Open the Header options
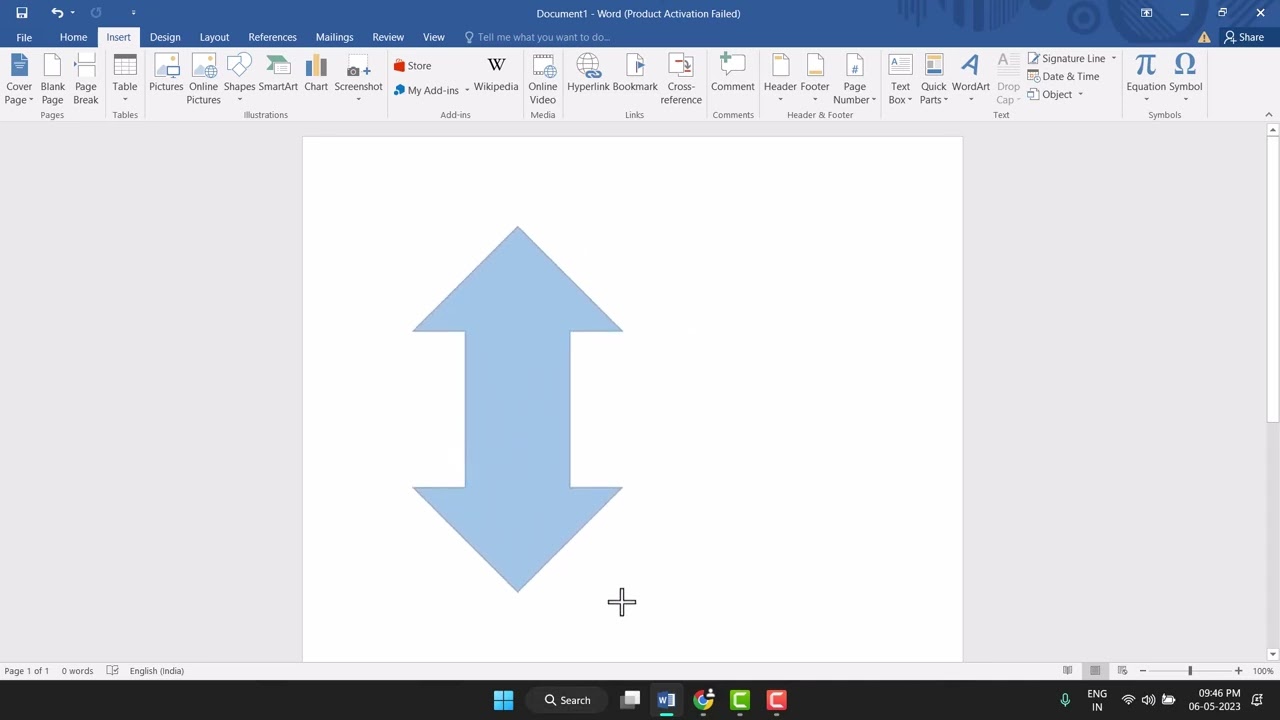Screen dimensions: 1280x720 (780, 80)
